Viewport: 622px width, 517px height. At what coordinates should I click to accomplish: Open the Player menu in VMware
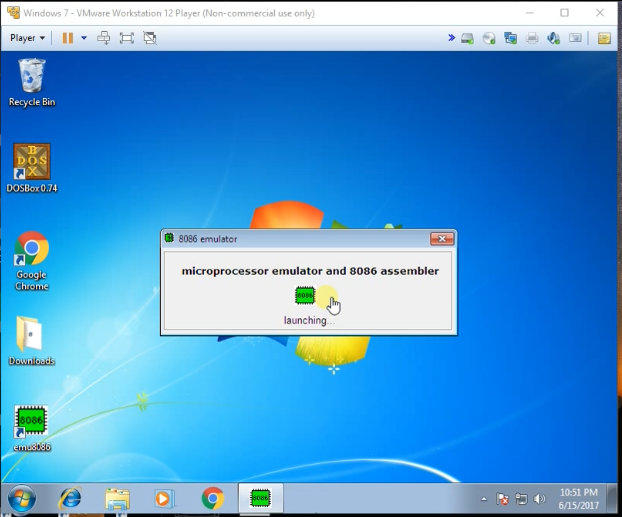pos(27,38)
